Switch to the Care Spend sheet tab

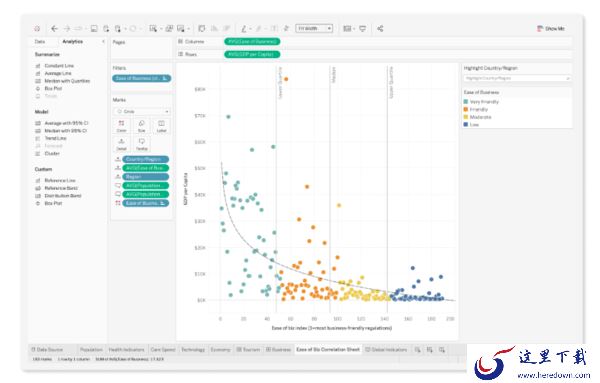coord(163,350)
